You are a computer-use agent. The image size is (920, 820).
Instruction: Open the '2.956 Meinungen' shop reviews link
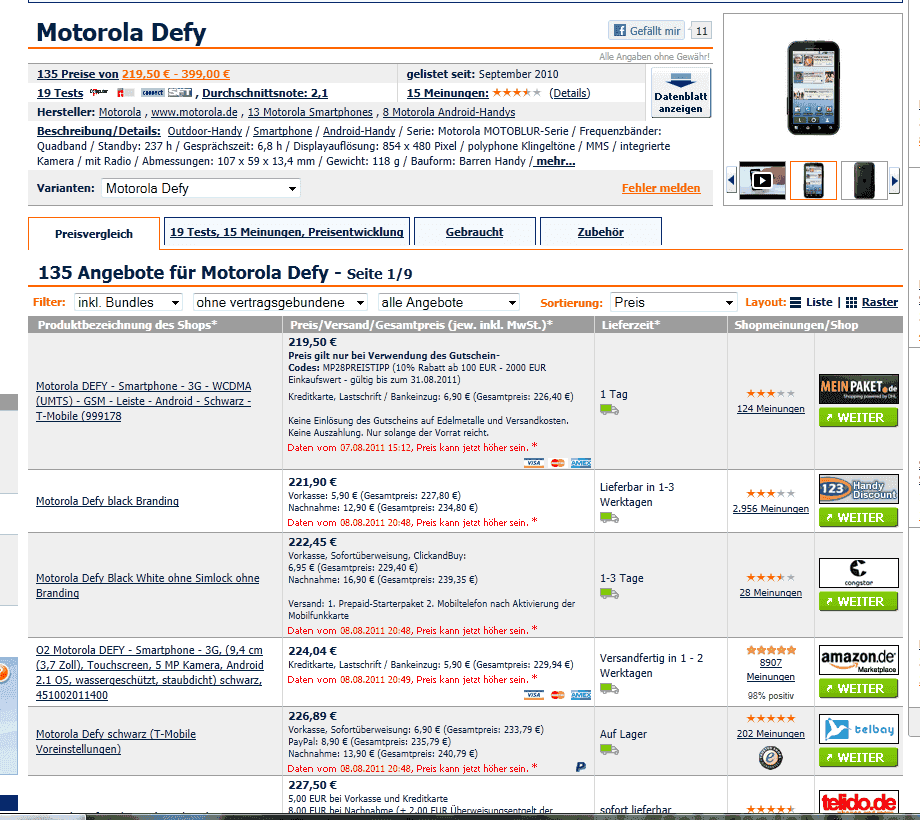pos(770,509)
